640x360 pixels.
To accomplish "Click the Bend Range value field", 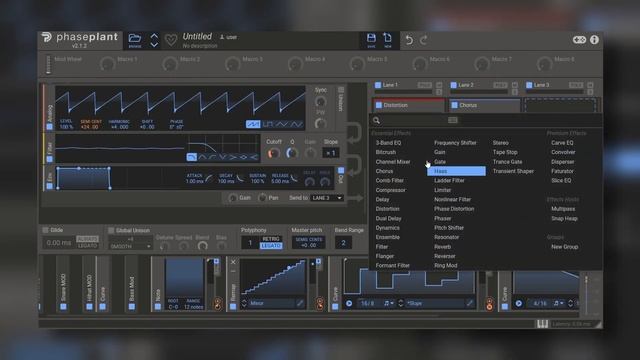I will 343,243.
